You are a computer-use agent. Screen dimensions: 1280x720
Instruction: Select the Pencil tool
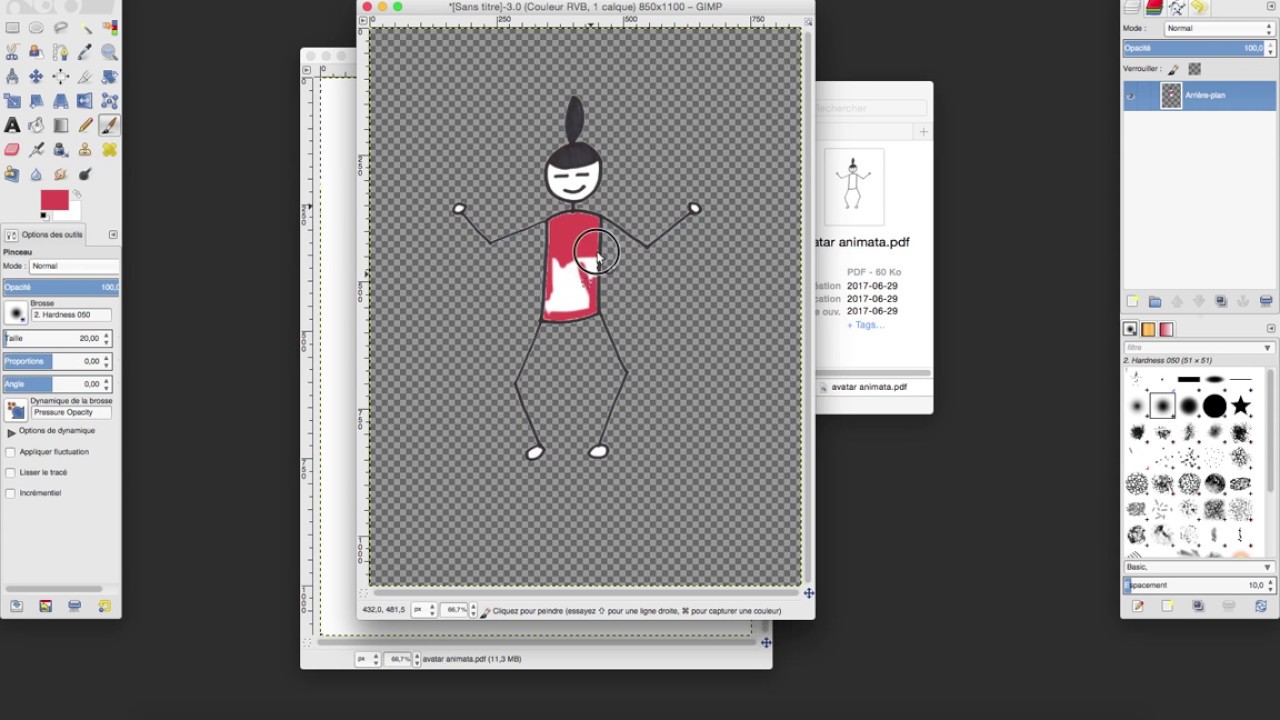tap(85, 125)
